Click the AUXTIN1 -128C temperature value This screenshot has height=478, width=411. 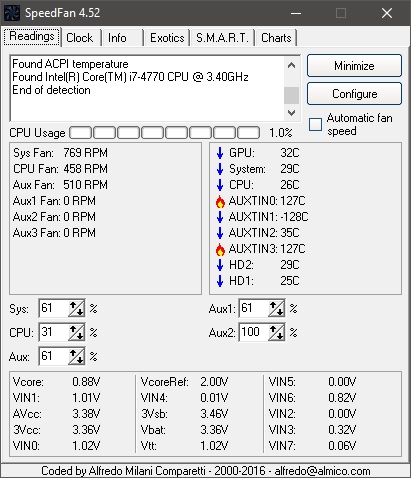294,217
